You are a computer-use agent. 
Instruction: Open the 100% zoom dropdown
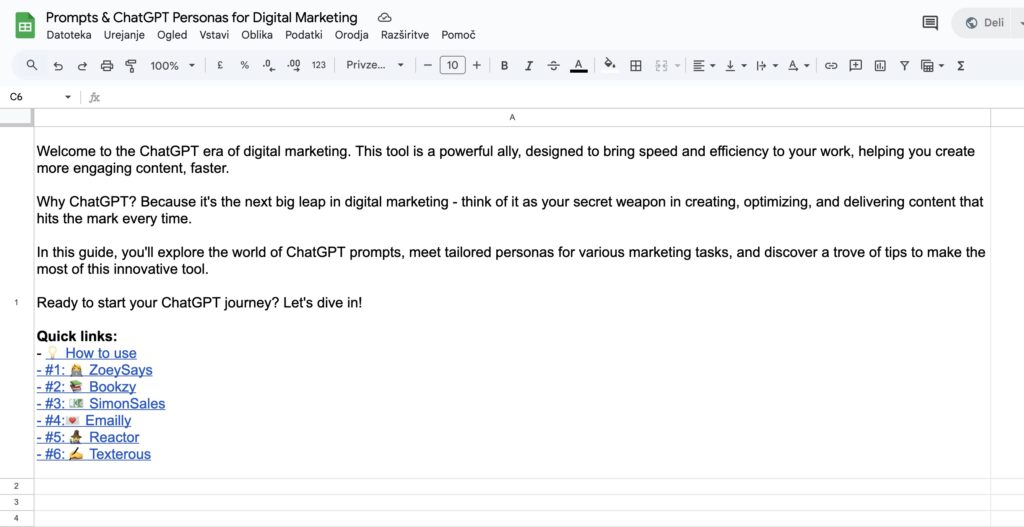[x=172, y=65]
